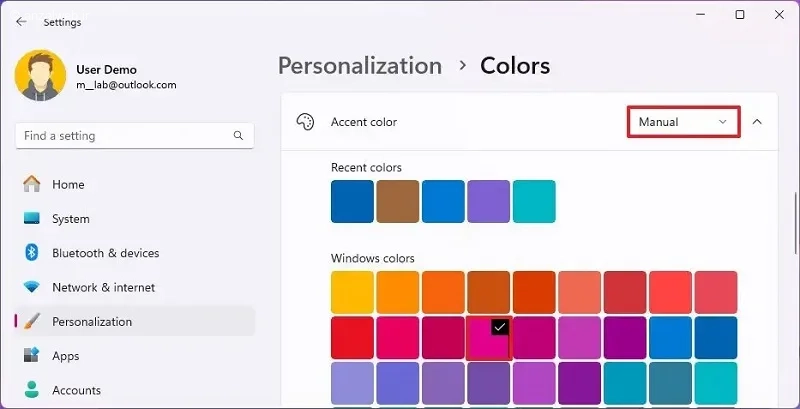
Task: Click the Windows colors label
Action: pos(372,258)
